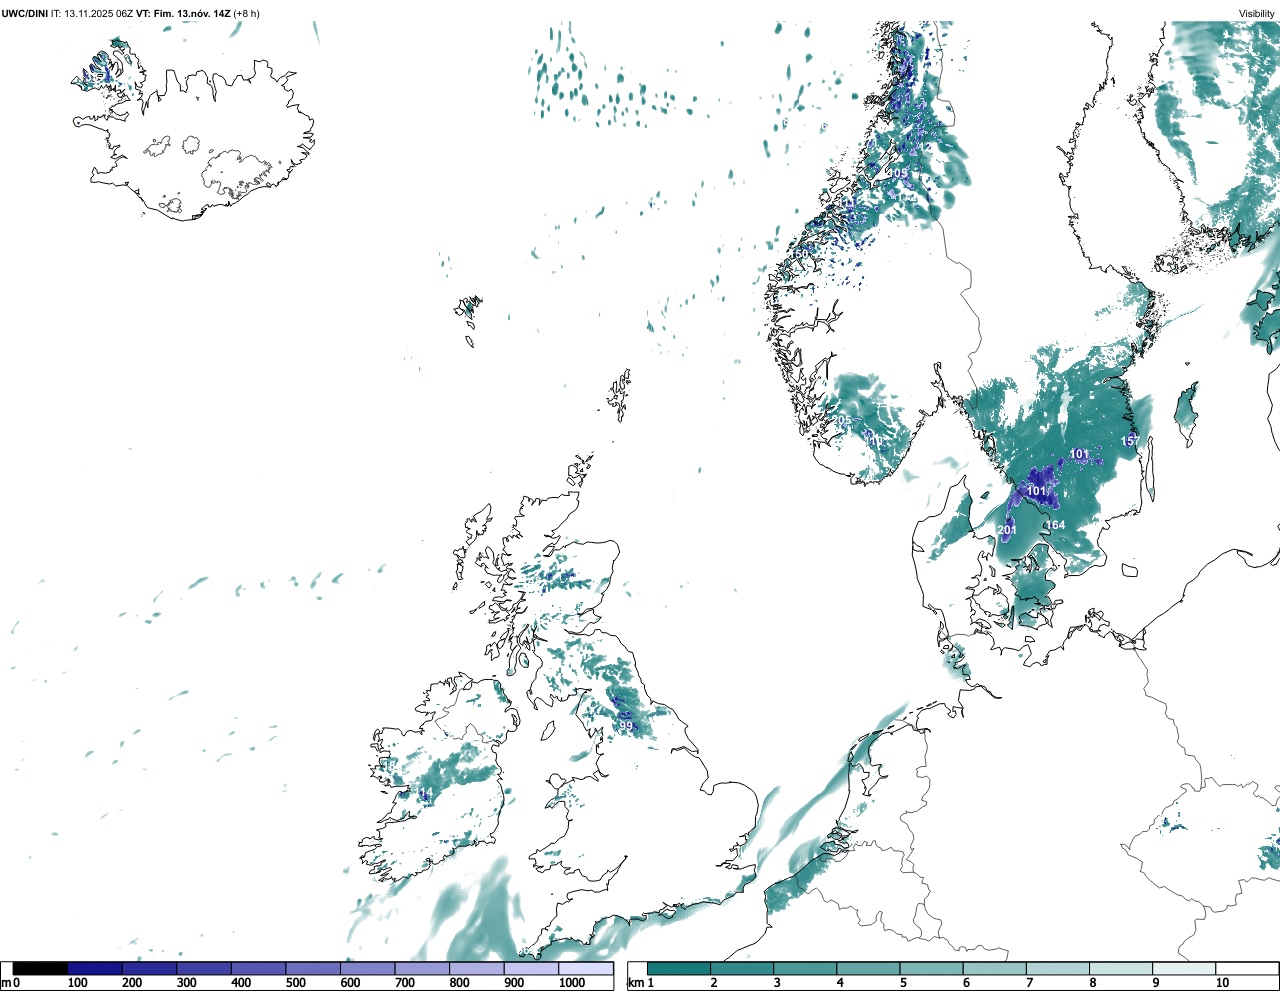Click the 7–8 km legend swatch

click(x=1058, y=969)
